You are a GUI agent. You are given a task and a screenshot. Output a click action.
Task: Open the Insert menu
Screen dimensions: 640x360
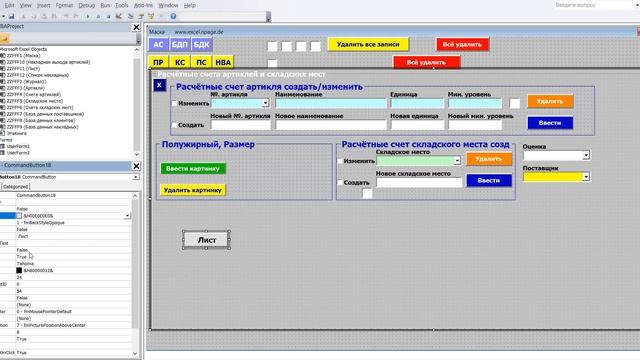44,5
